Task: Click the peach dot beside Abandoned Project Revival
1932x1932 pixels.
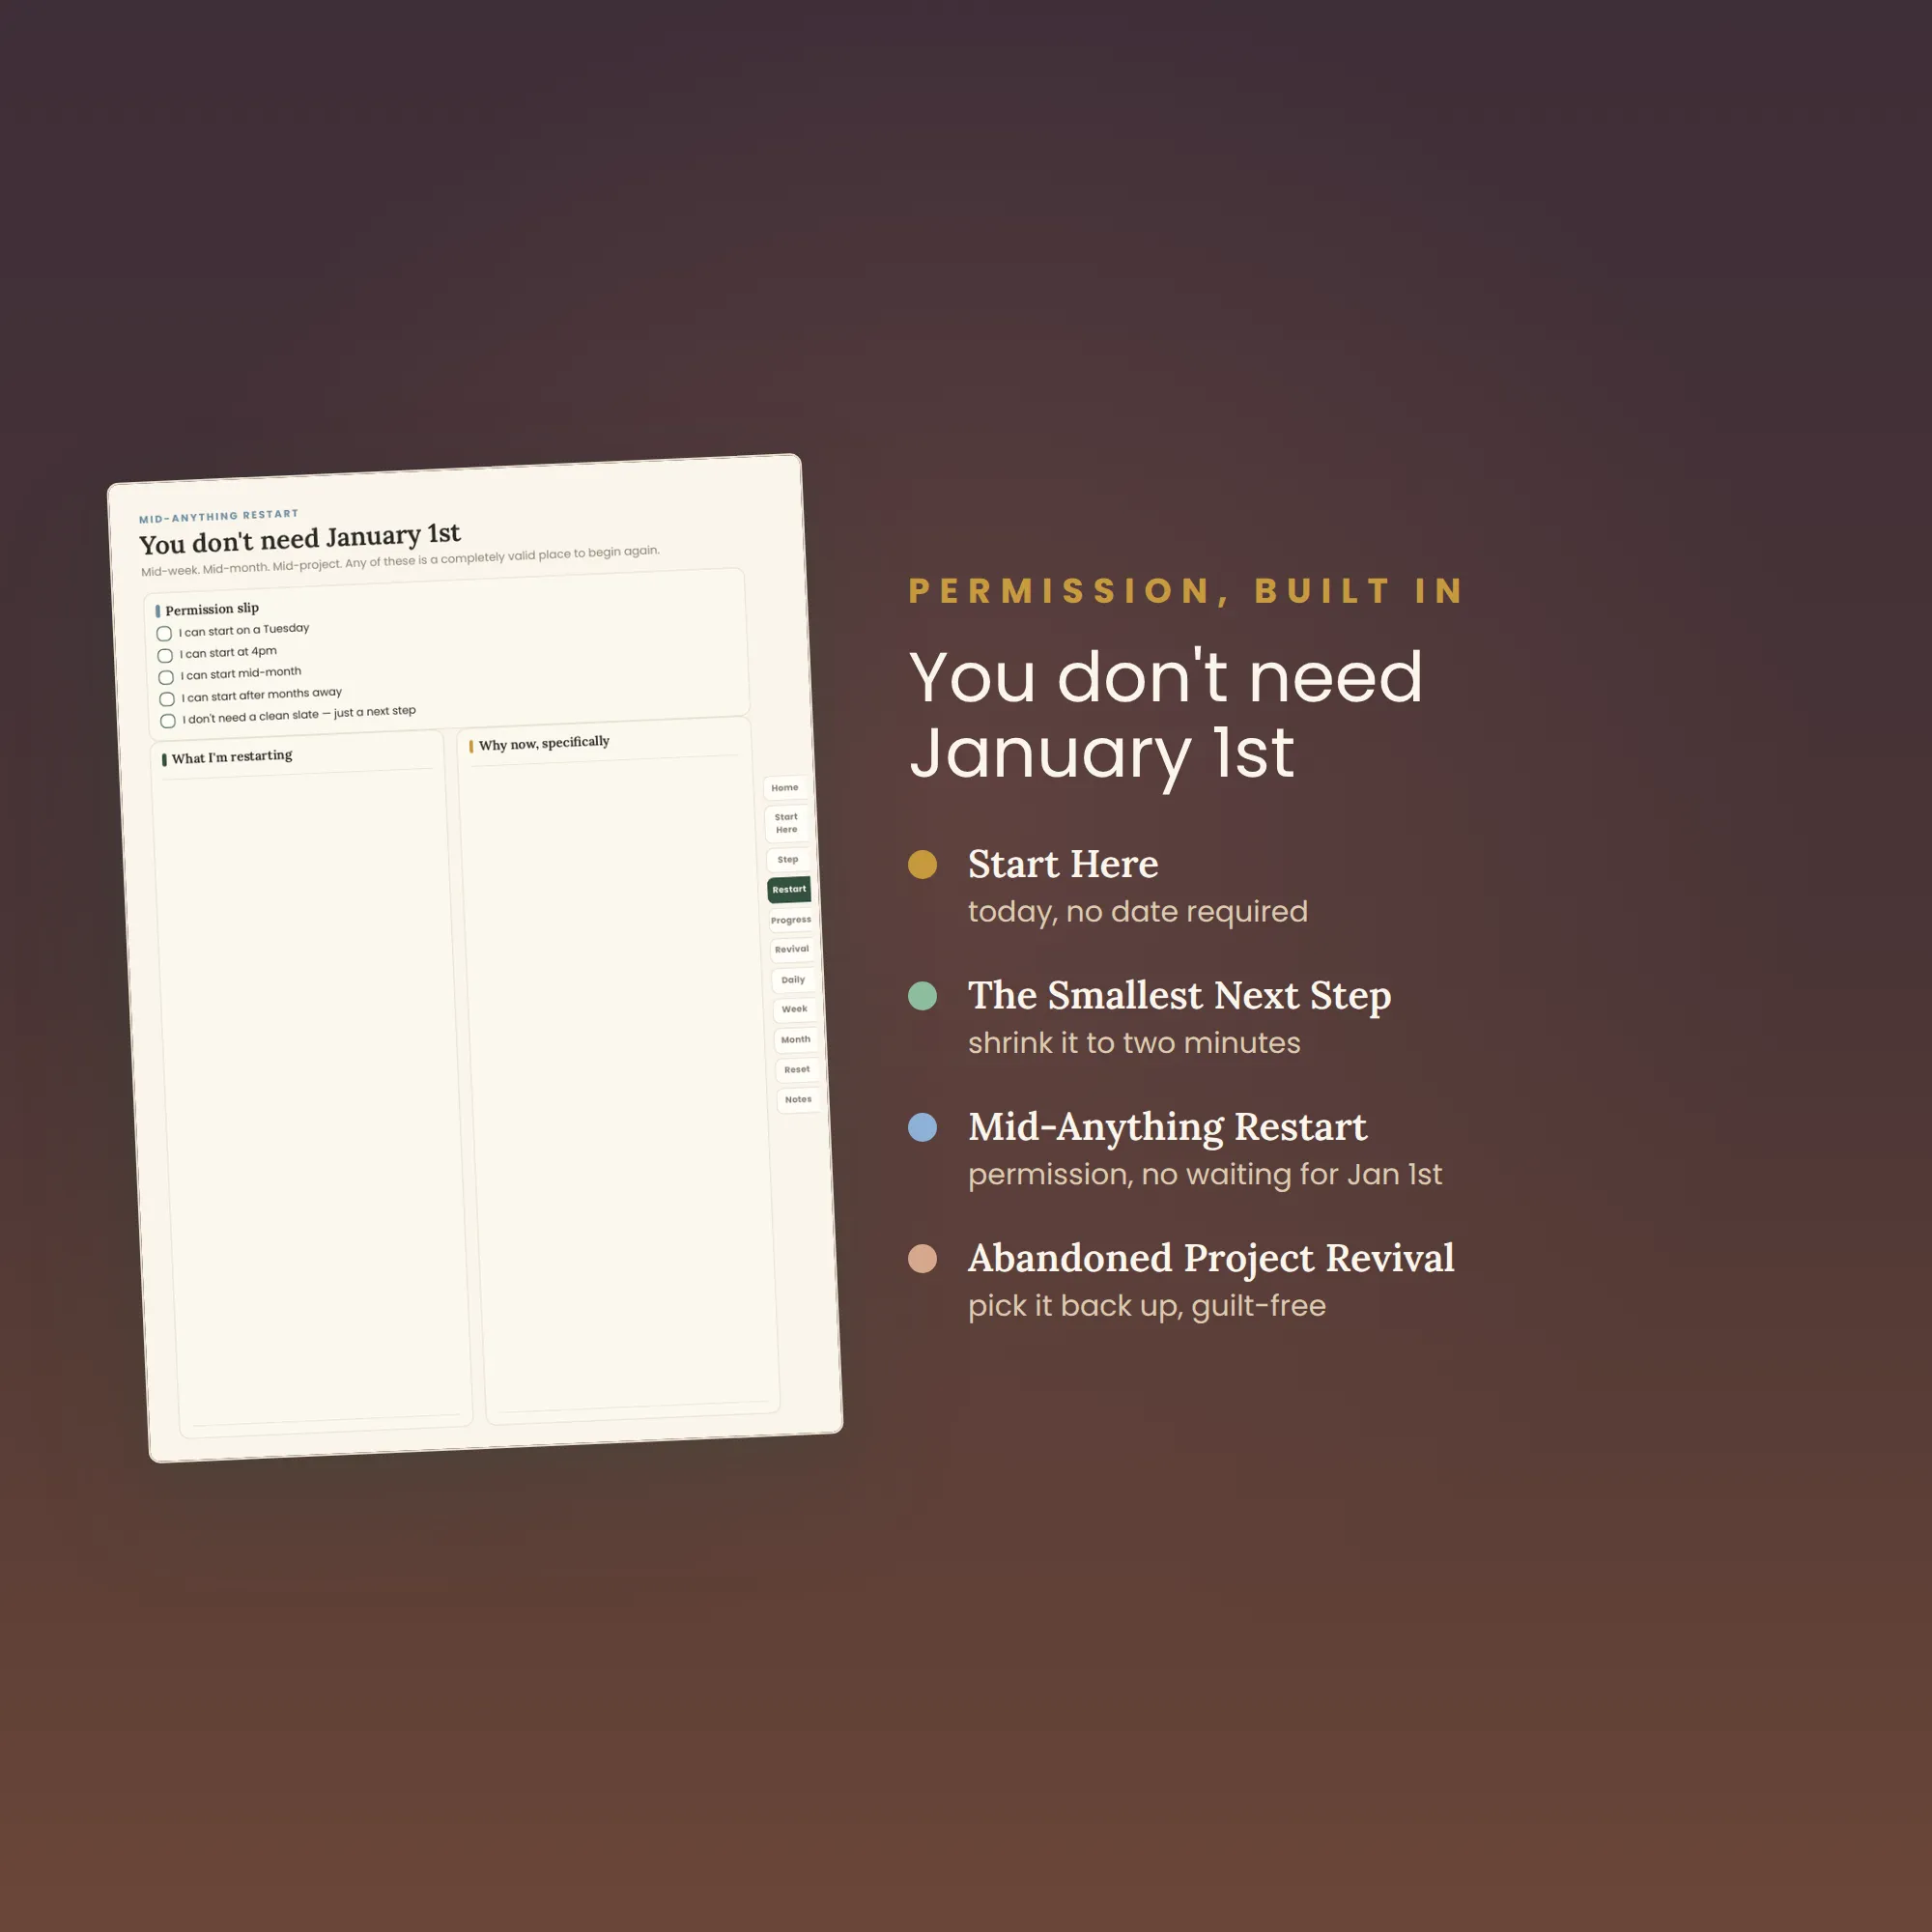Action: pos(922,1258)
